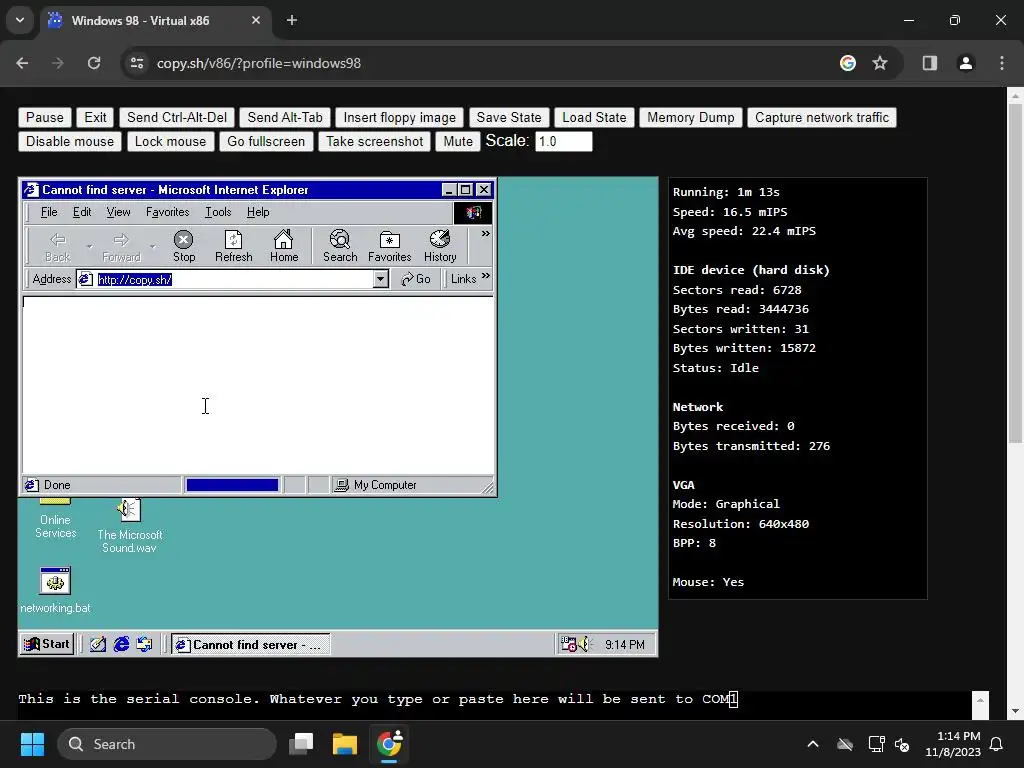Open the Windows 11 Start menu
This screenshot has height=768, width=1024.
32,744
